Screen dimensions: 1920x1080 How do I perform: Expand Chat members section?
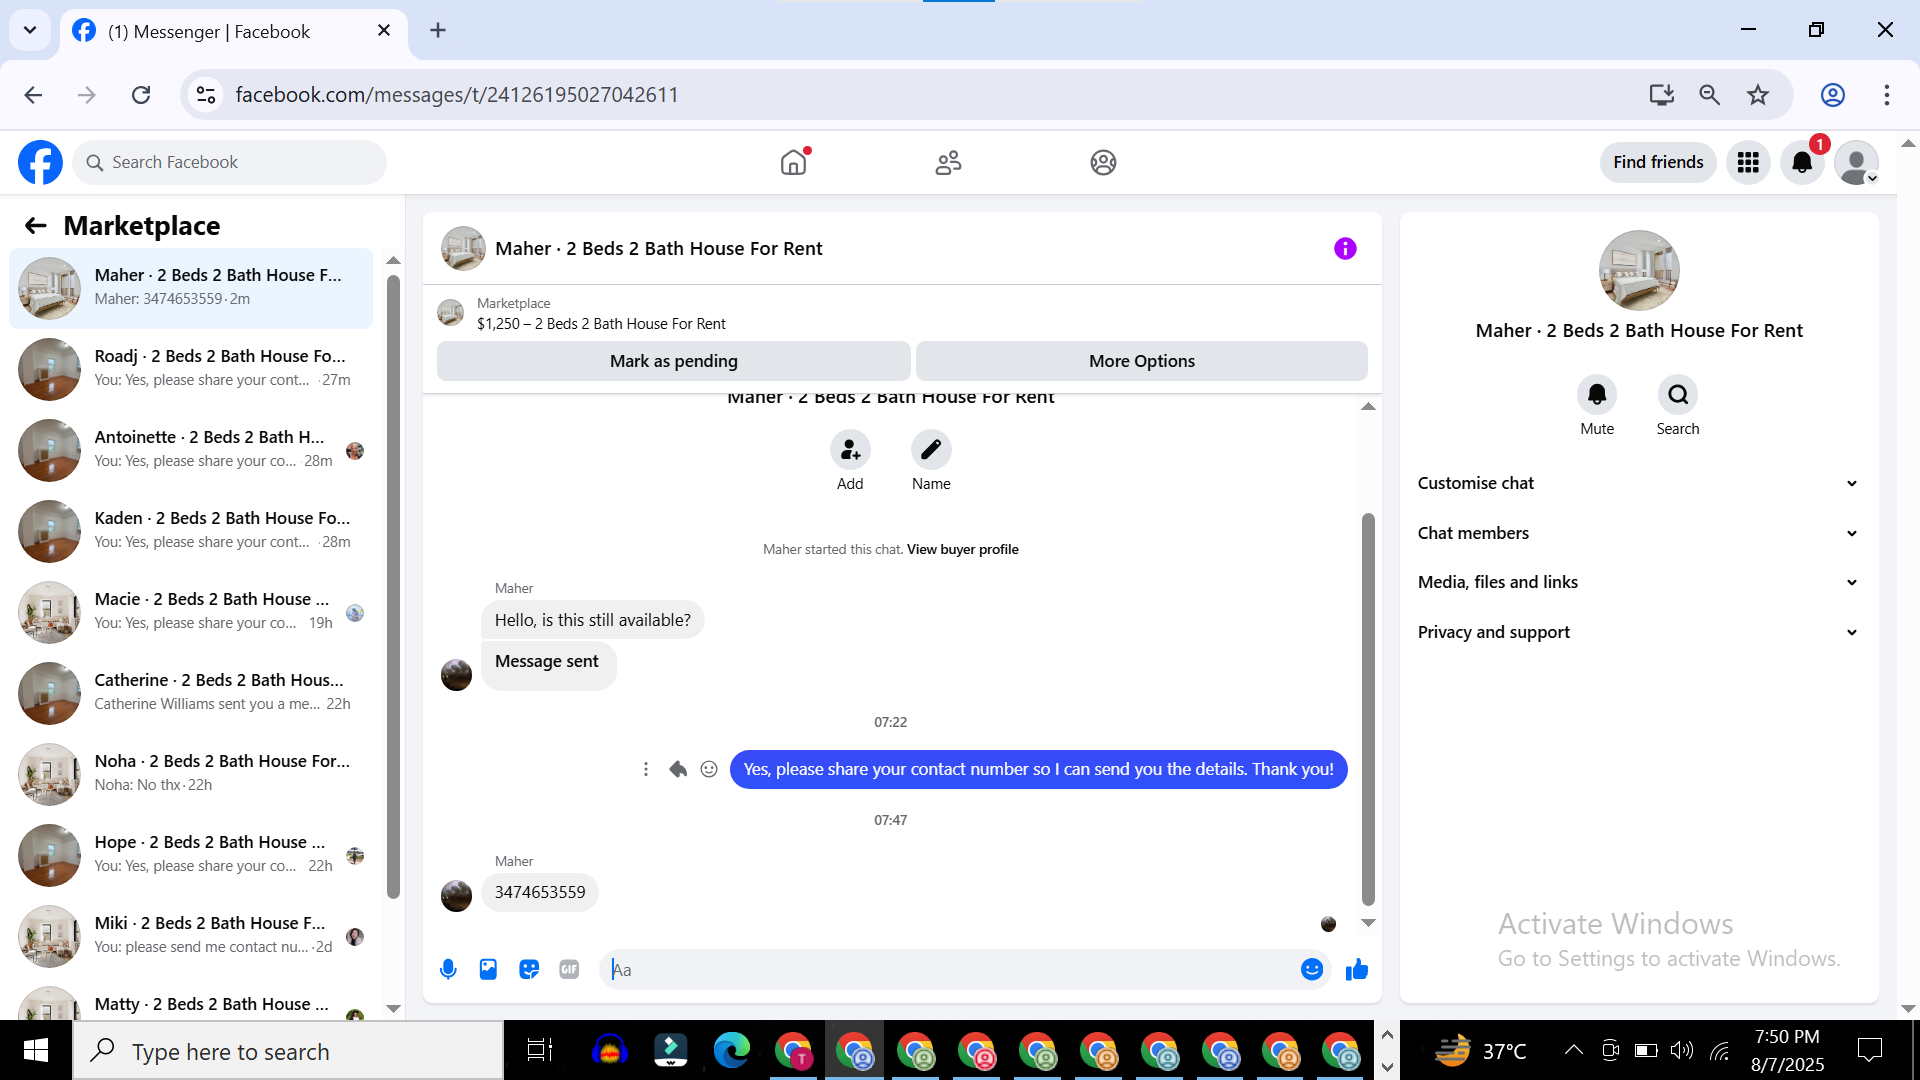click(x=1638, y=533)
